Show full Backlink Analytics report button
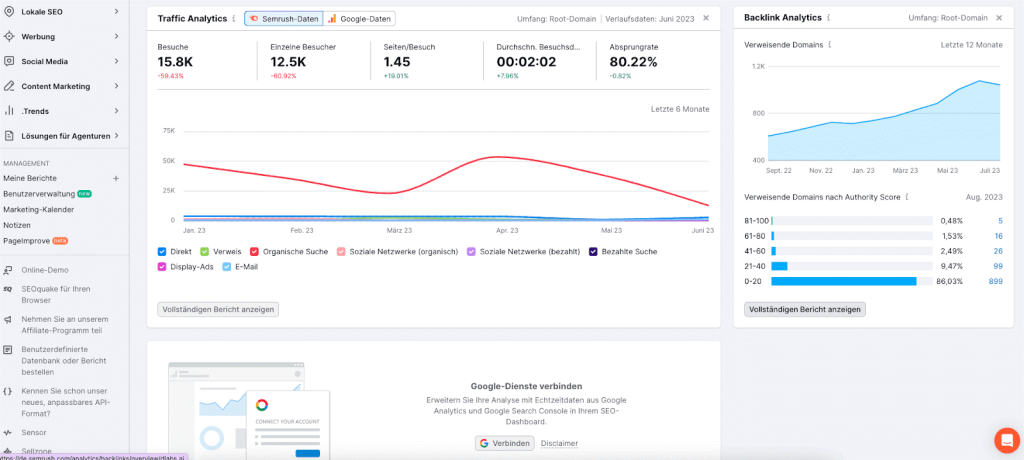This screenshot has height=460, width=1024. coord(805,309)
